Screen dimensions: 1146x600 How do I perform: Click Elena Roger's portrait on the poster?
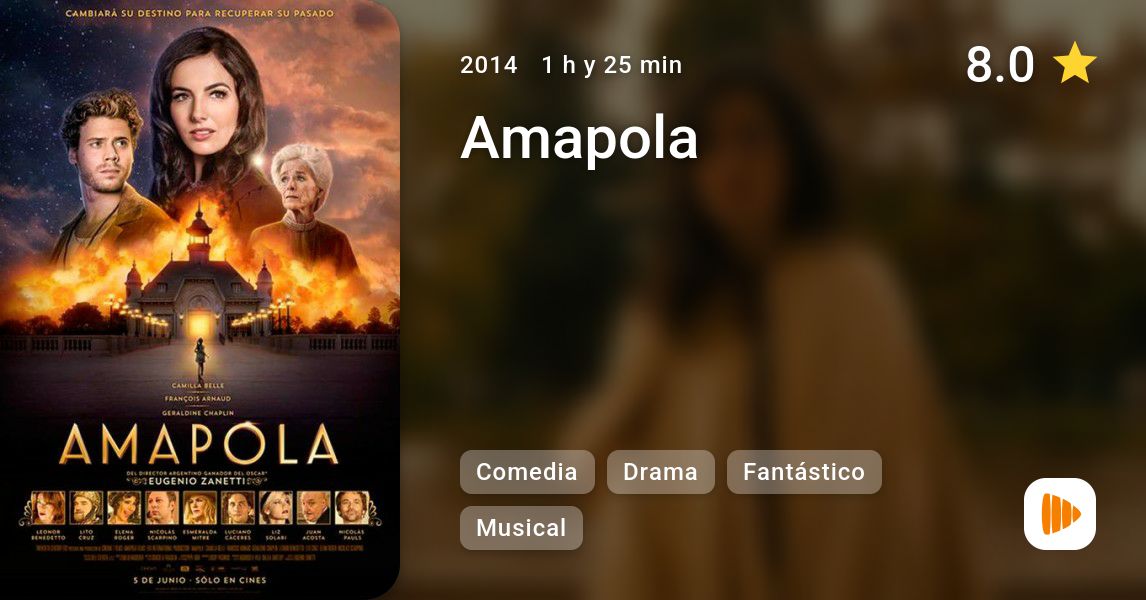pyautogui.click(x=124, y=508)
